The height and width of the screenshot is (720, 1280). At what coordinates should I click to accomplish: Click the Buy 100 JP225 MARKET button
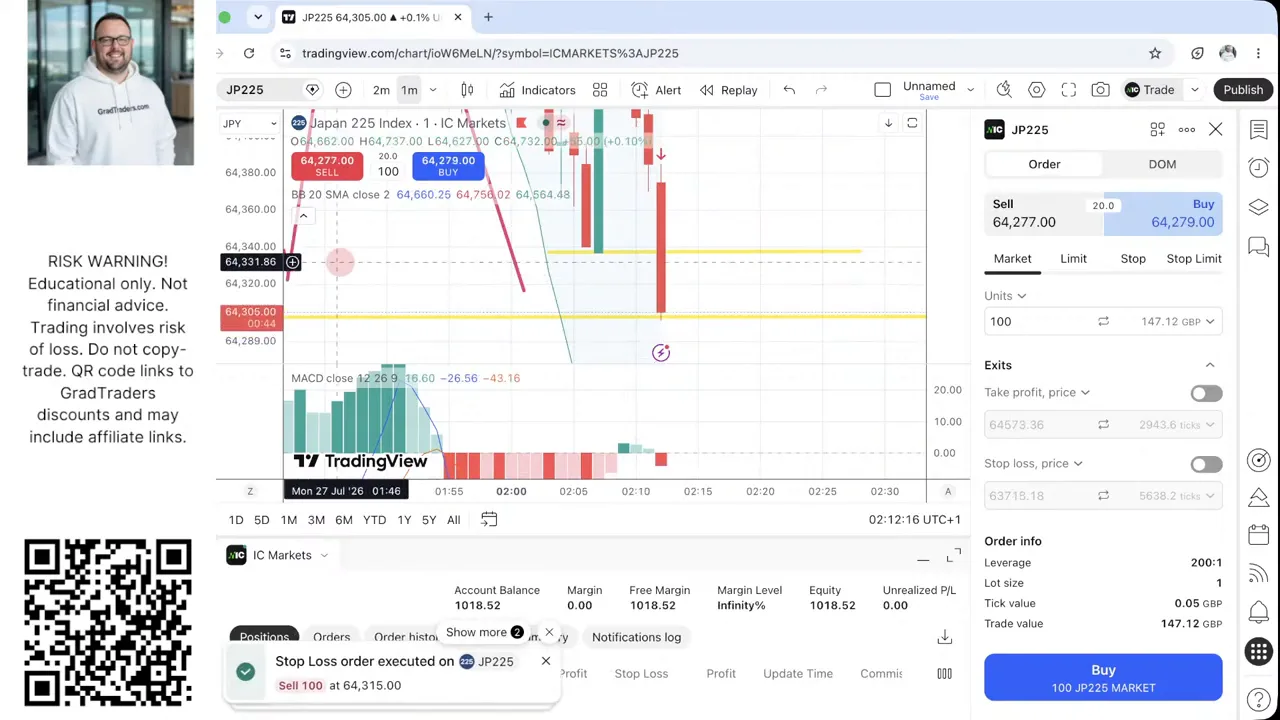(x=1103, y=677)
